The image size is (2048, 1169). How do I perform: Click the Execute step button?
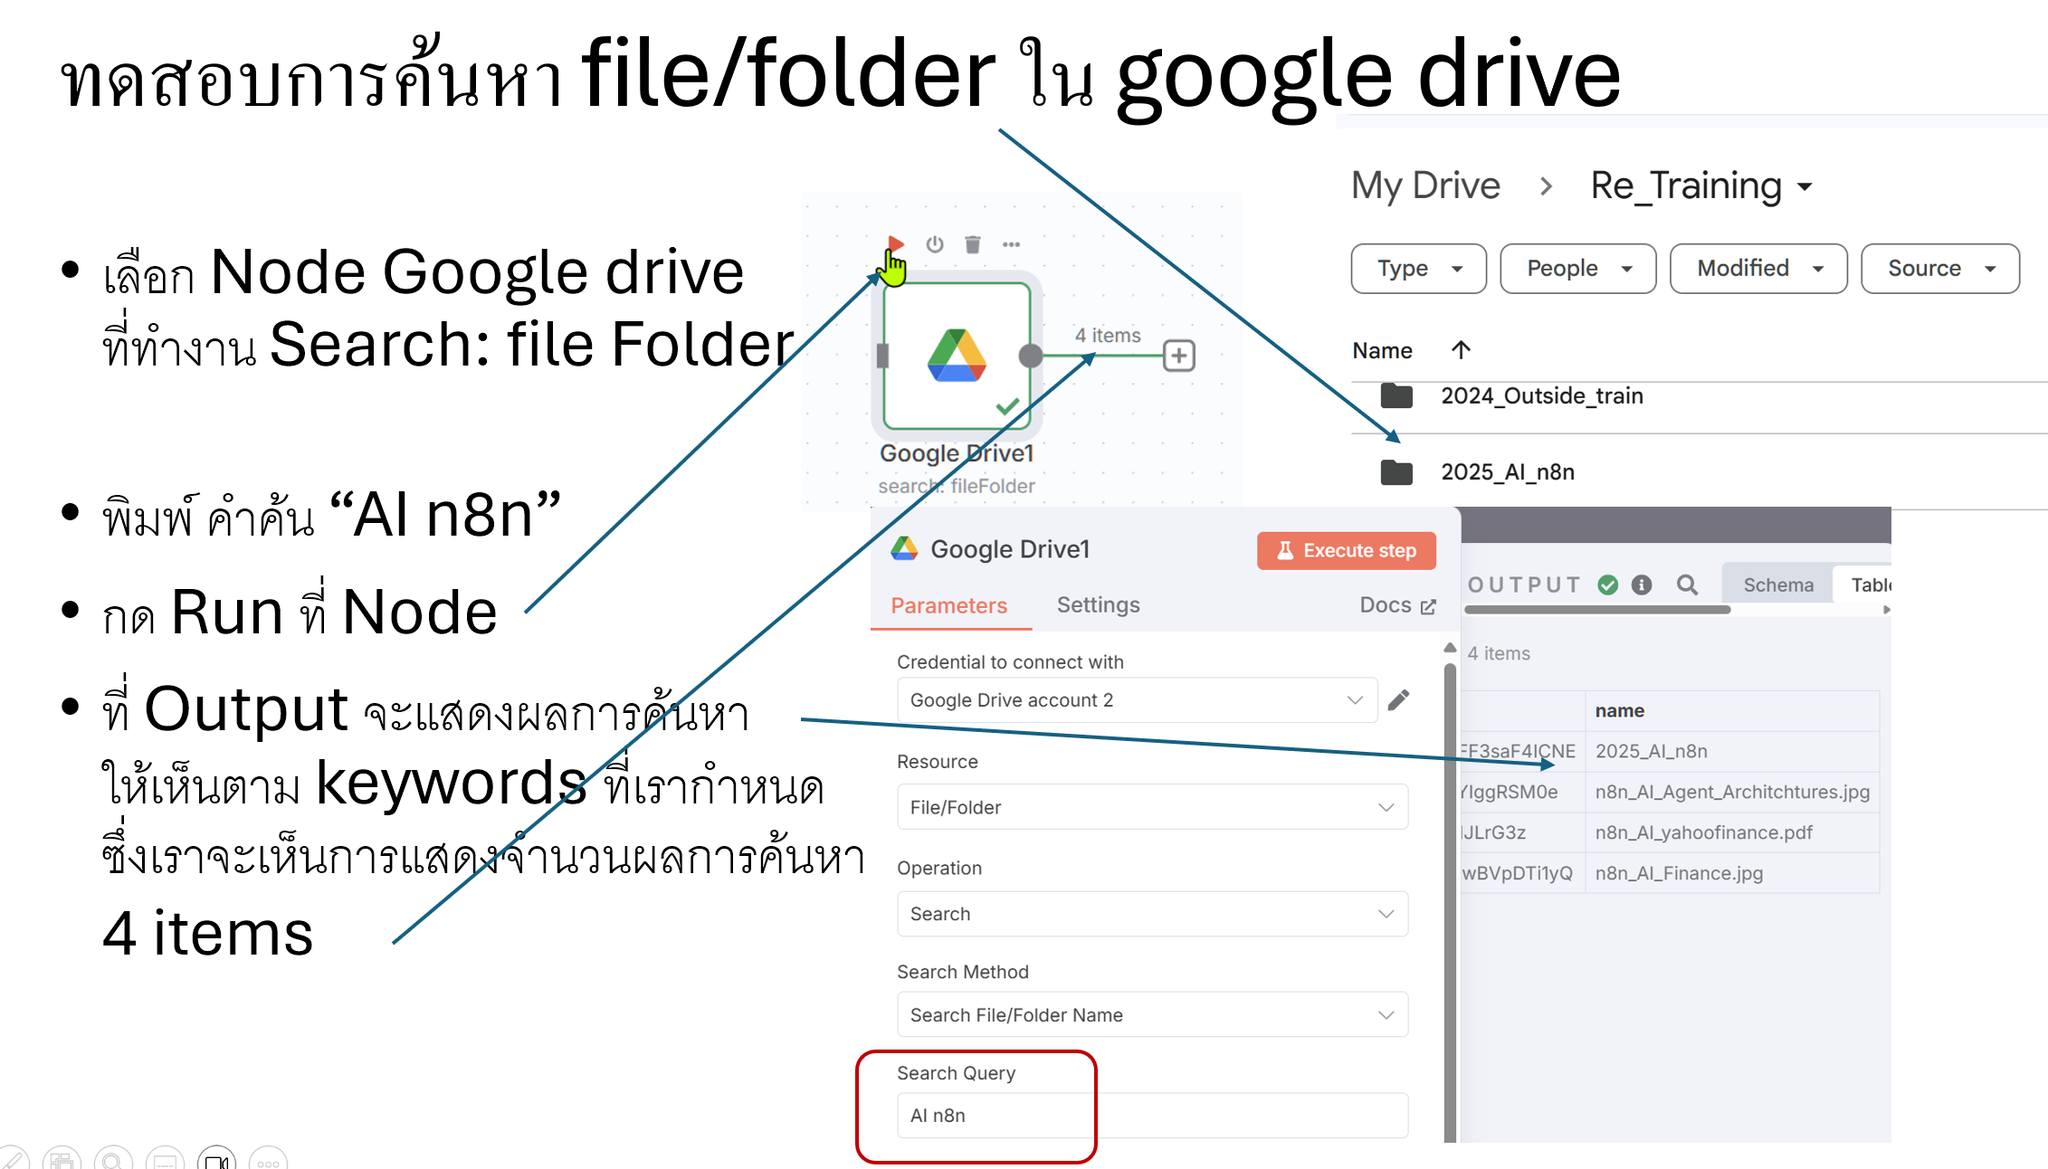(x=1346, y=550)
